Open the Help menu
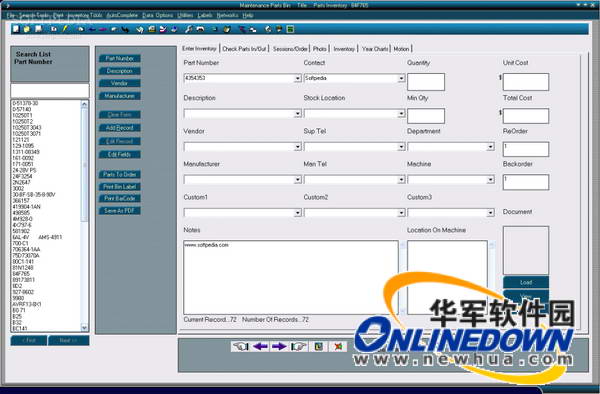 point(248,15)
